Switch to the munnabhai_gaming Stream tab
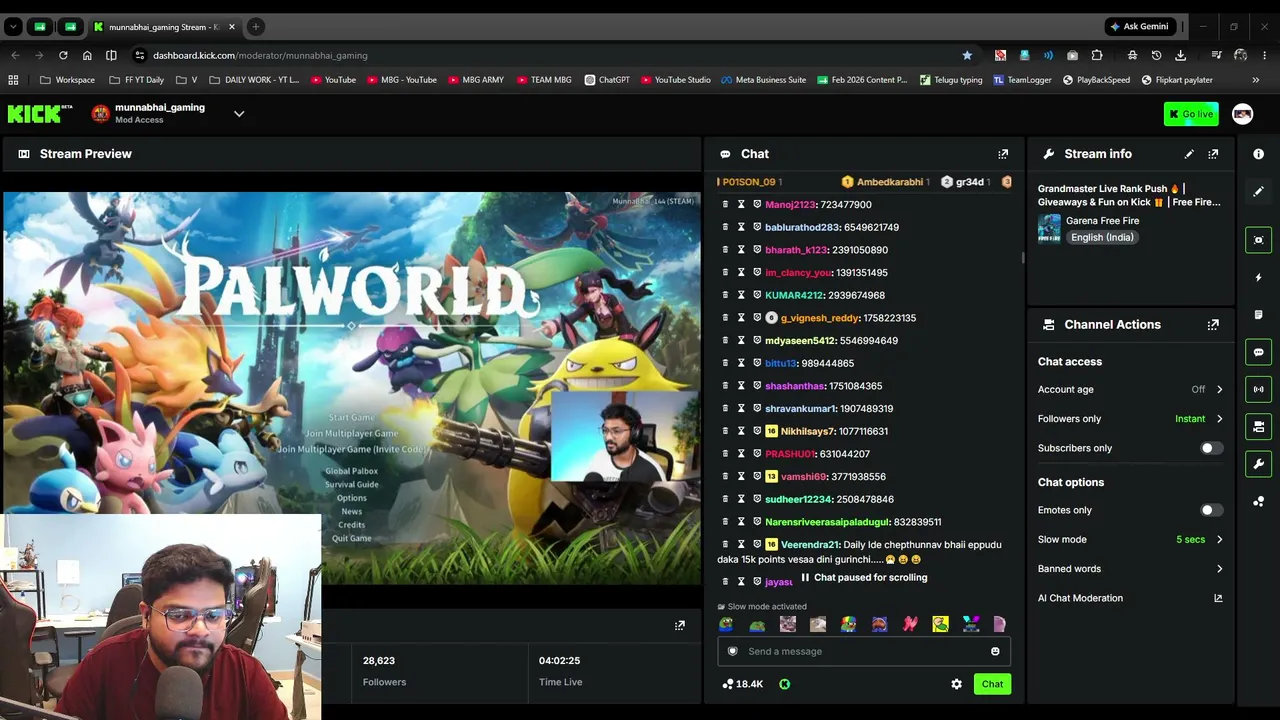This screenshot has width=1280, height=720. [x=163, y=27]
